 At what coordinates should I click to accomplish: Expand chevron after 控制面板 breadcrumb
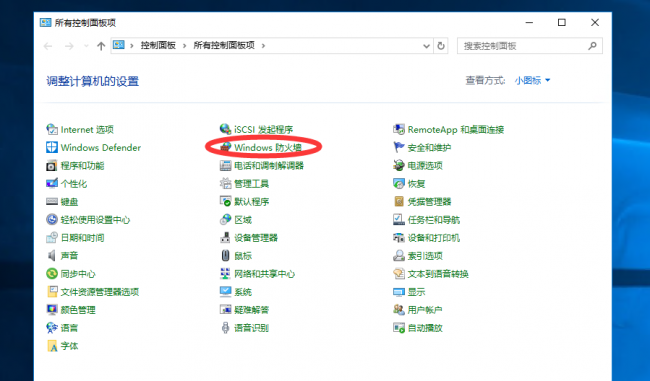click(x=184, y=46)
